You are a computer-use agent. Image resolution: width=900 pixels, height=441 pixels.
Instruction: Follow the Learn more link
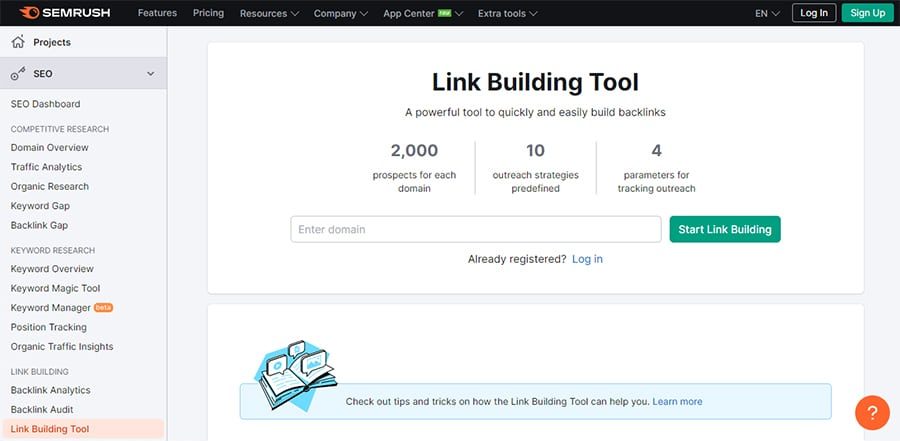pos(677,401)
